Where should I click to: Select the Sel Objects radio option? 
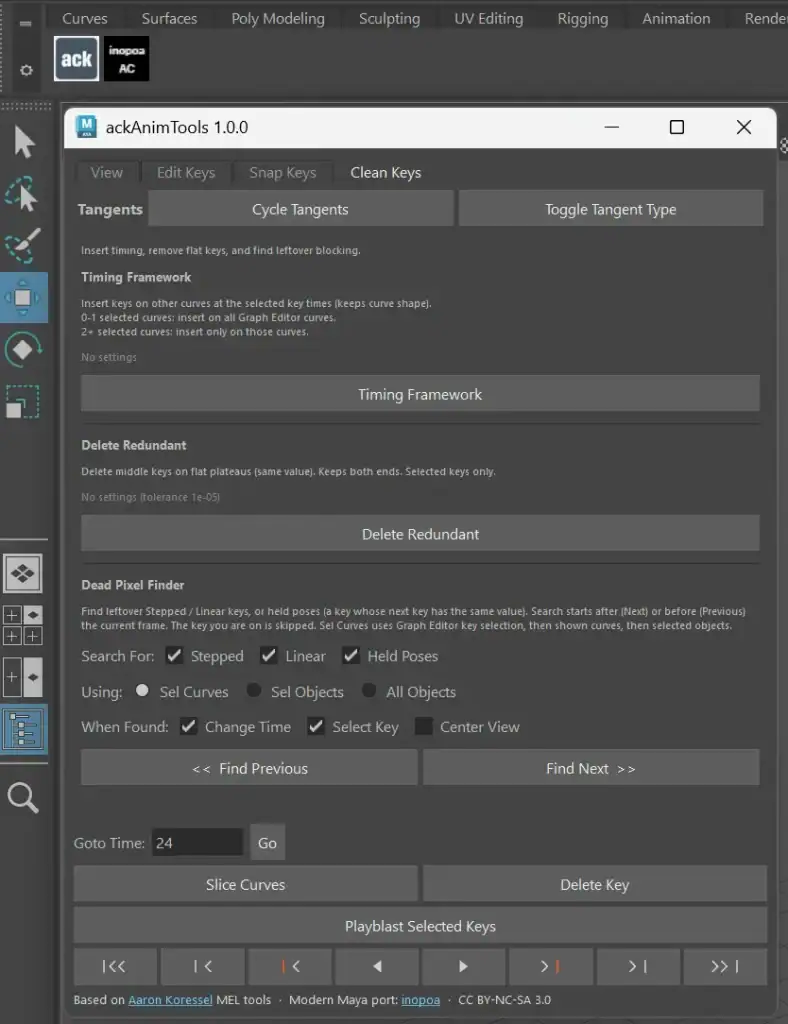pyautogui.click(x=254, y=691)
